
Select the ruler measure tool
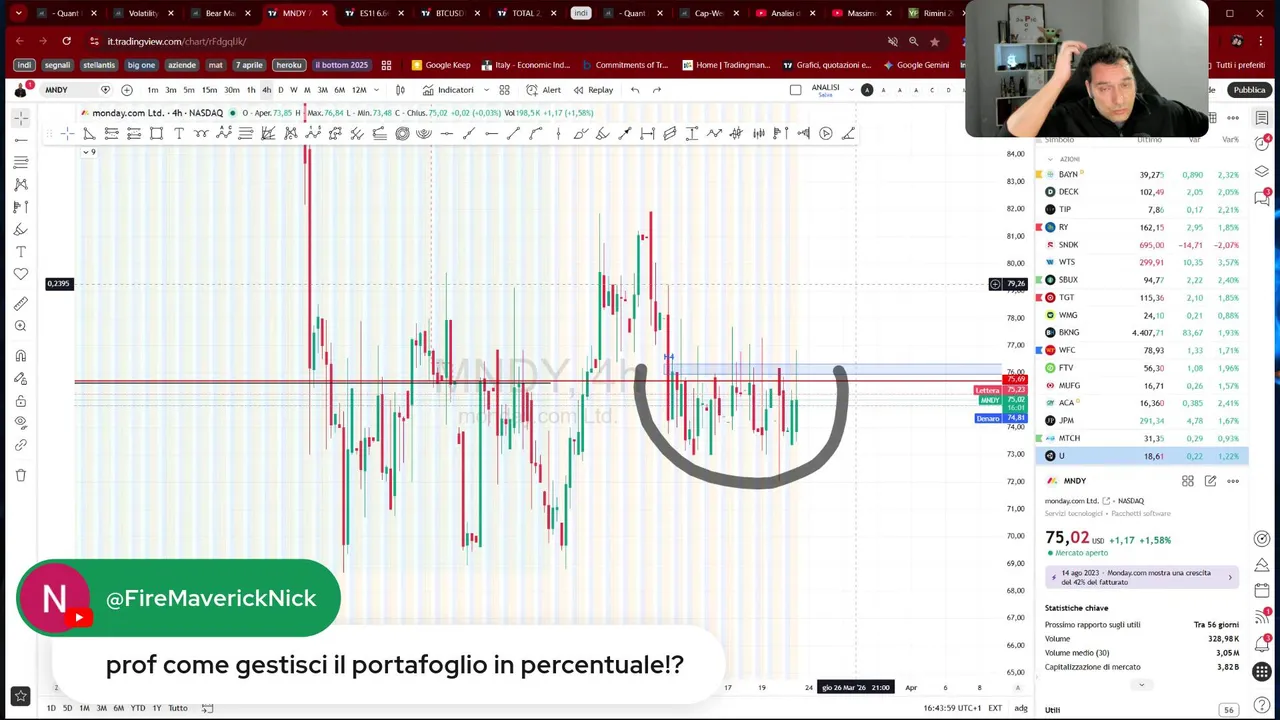(21, 304)
